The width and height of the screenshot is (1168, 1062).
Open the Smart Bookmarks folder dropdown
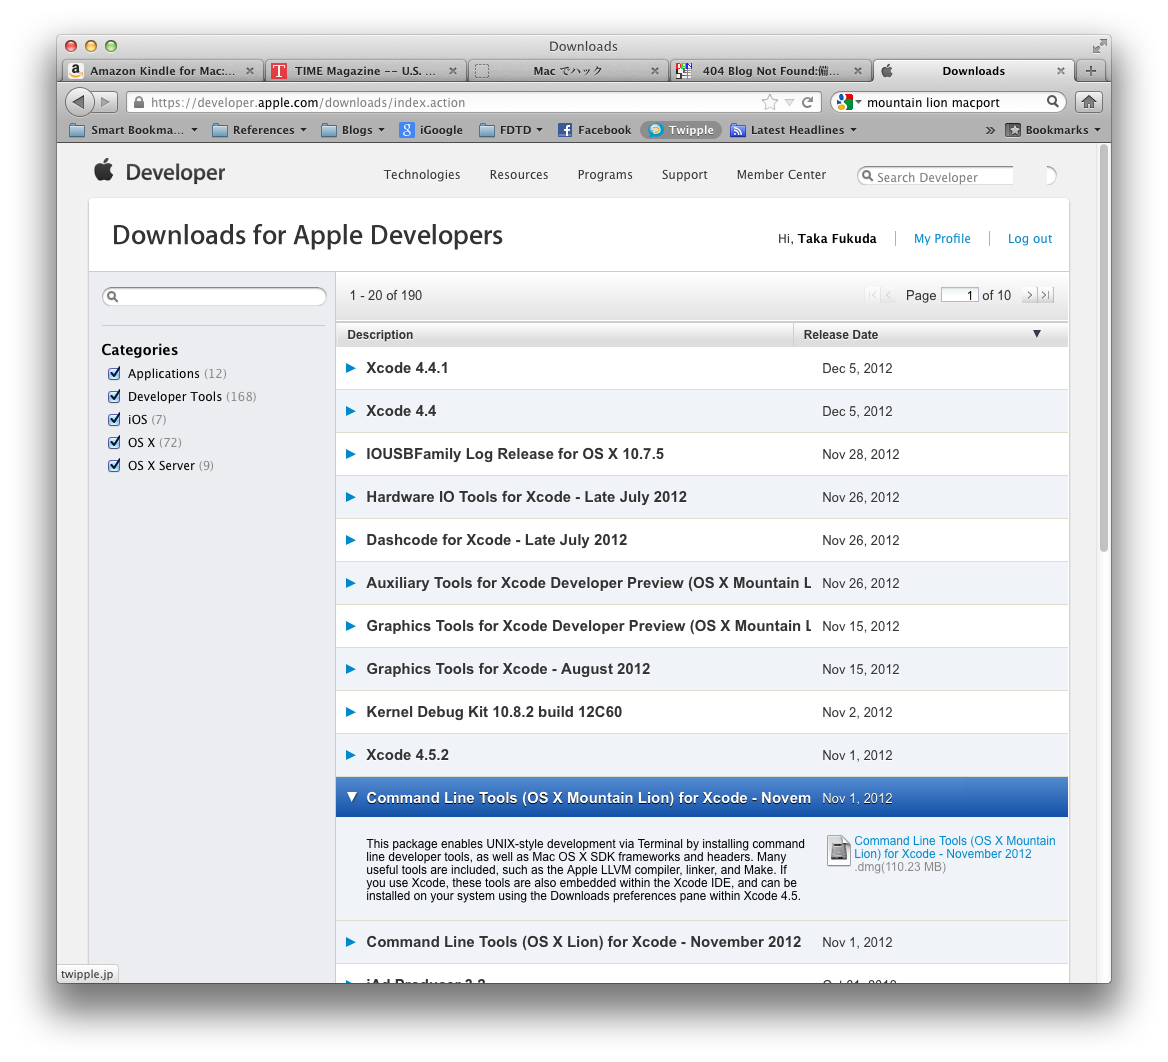133,130
